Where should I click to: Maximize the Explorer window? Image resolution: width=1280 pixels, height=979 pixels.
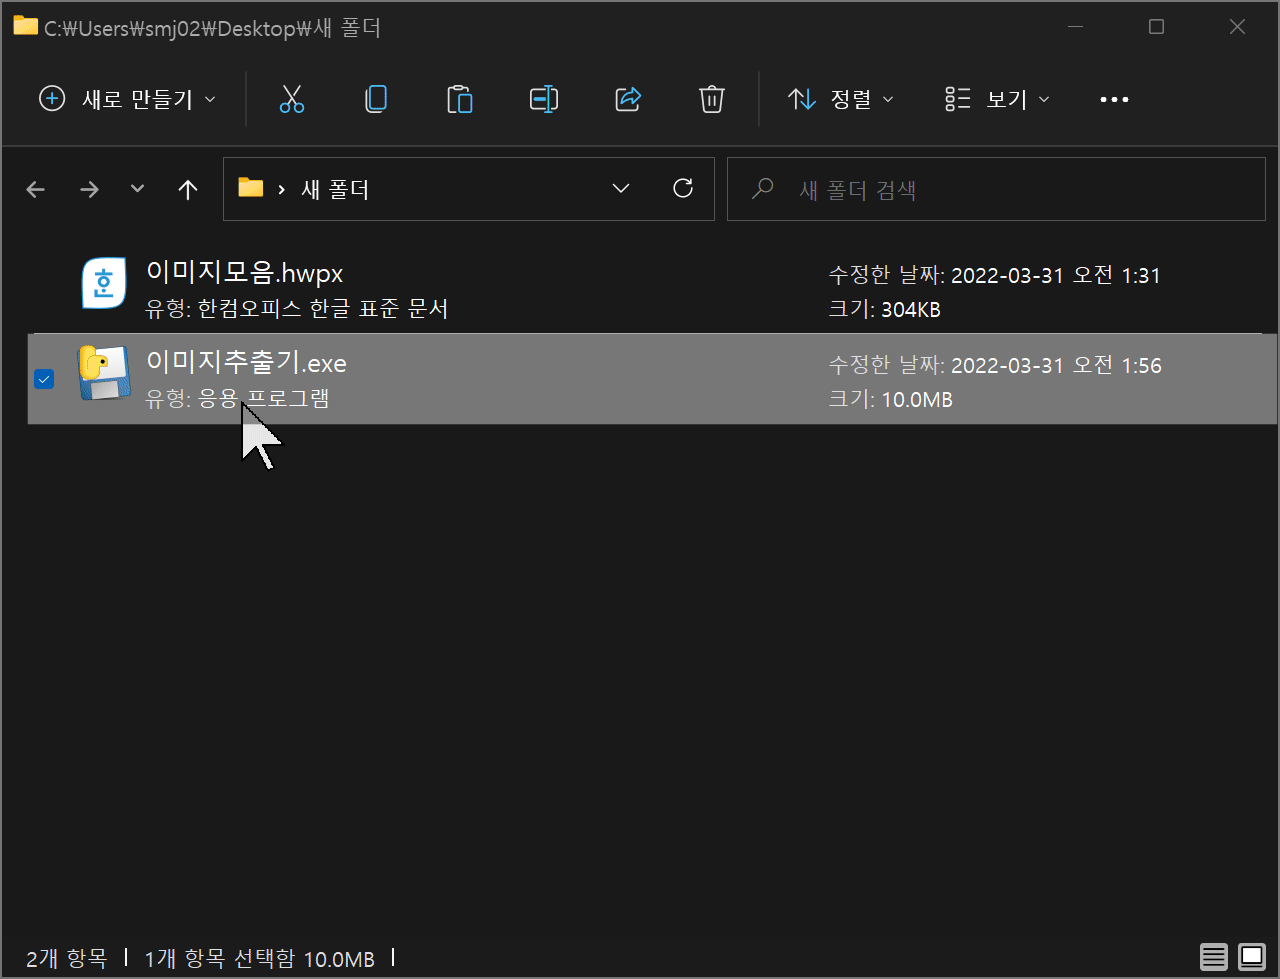(x=1157, y=27)
